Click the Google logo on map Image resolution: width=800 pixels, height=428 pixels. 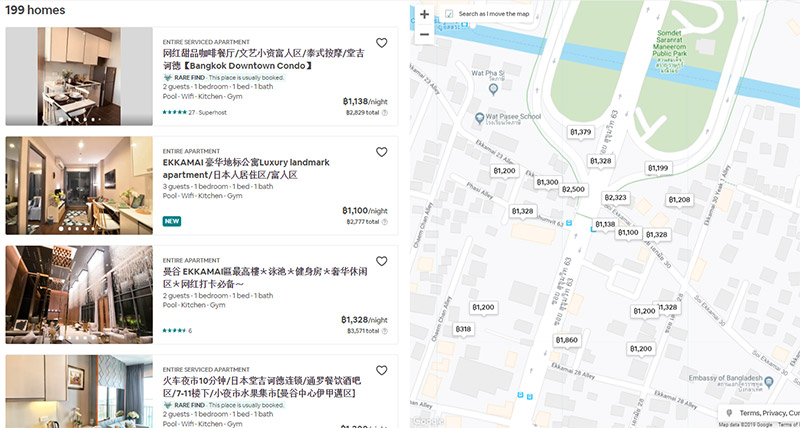point(428,421)
